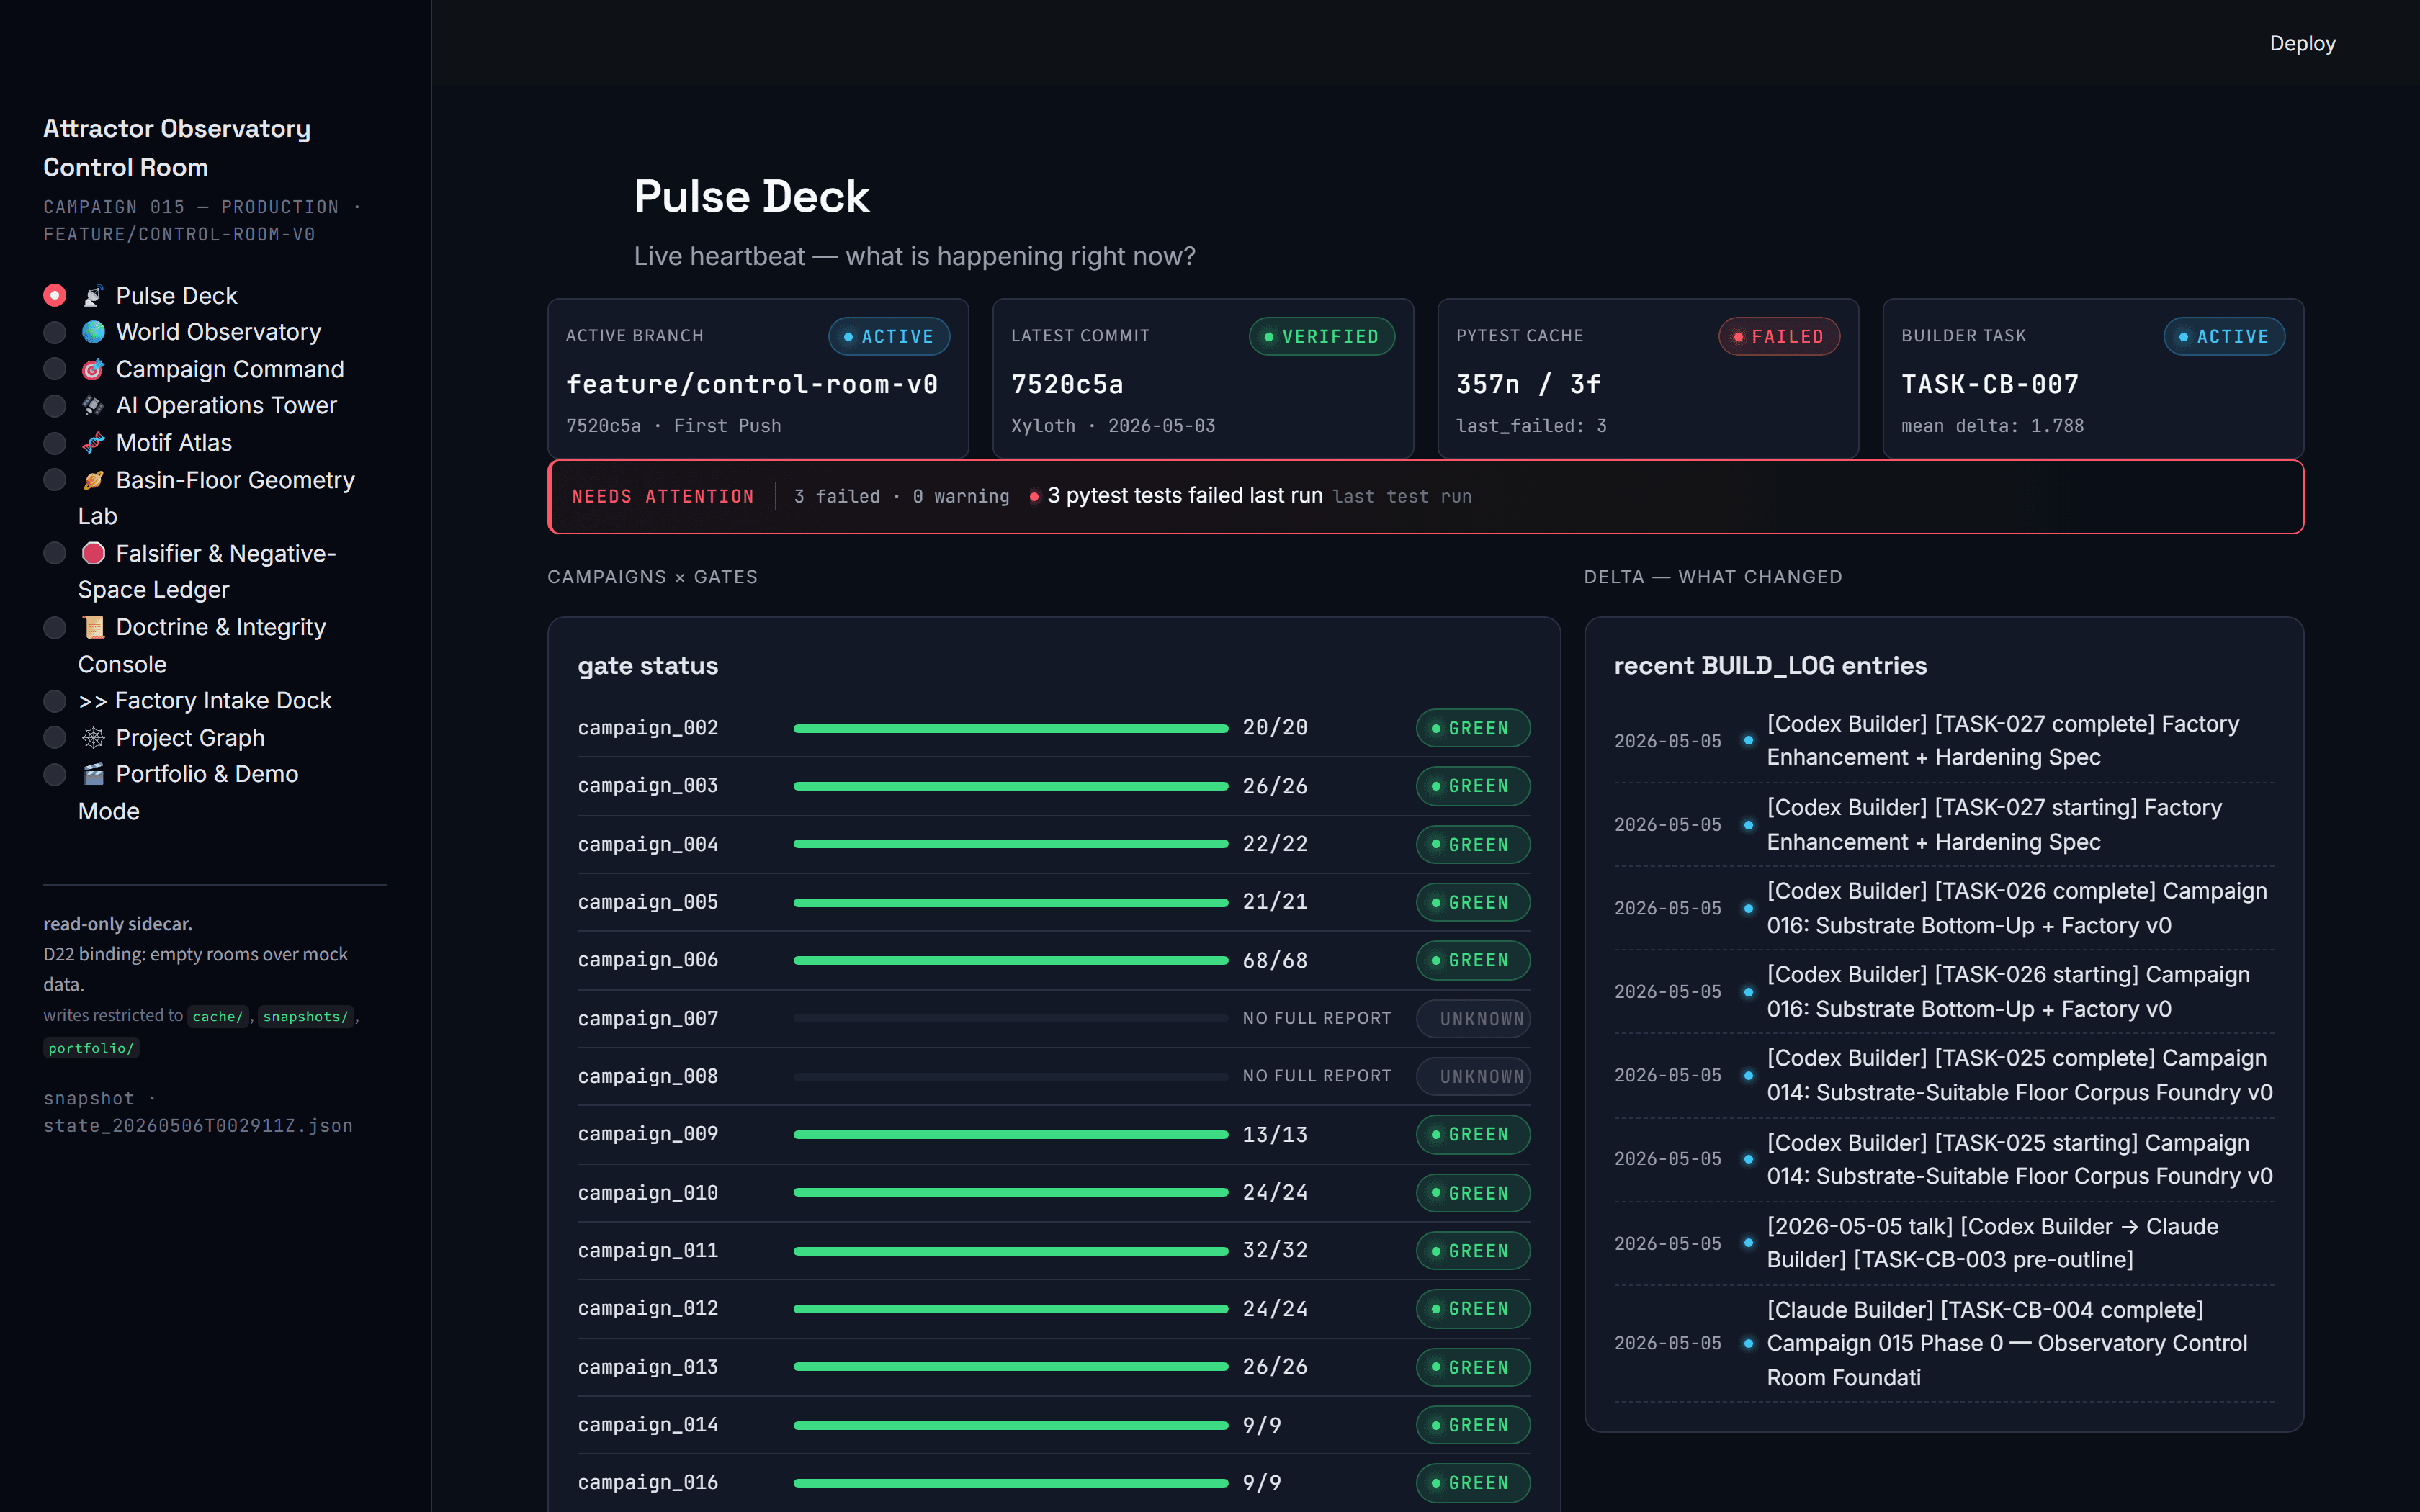Click the globe icon beside World Observatory

[x=93, y=332]
